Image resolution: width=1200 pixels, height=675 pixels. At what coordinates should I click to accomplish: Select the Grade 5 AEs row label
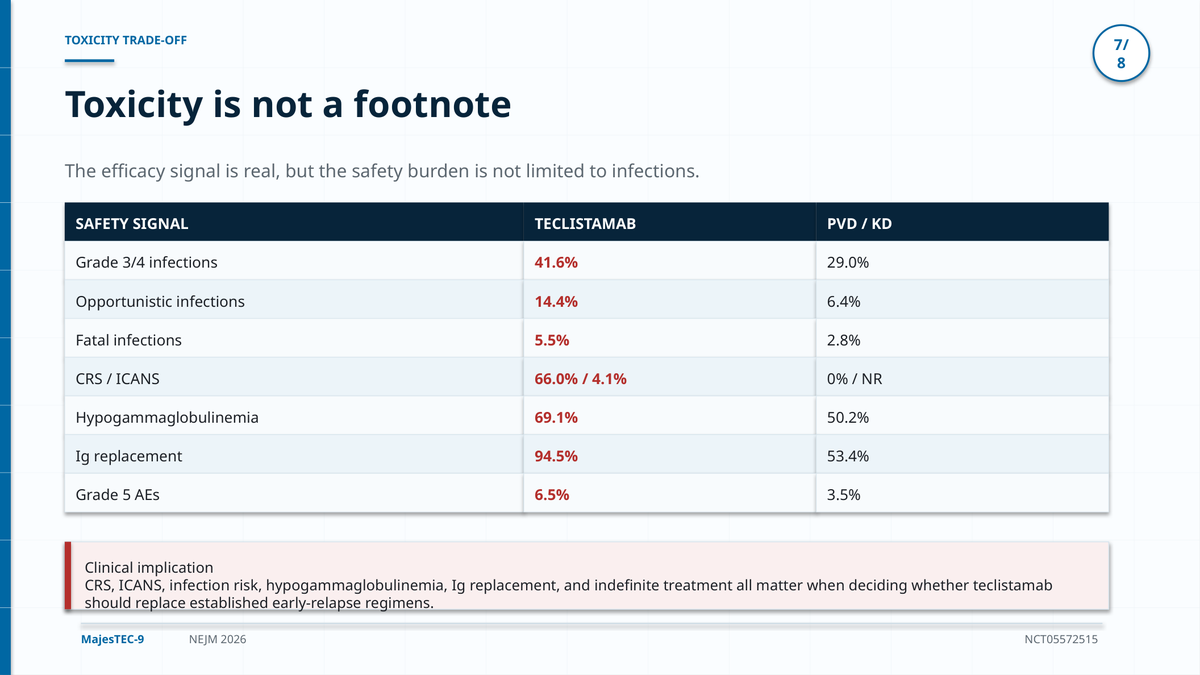(x=118, y=494)
